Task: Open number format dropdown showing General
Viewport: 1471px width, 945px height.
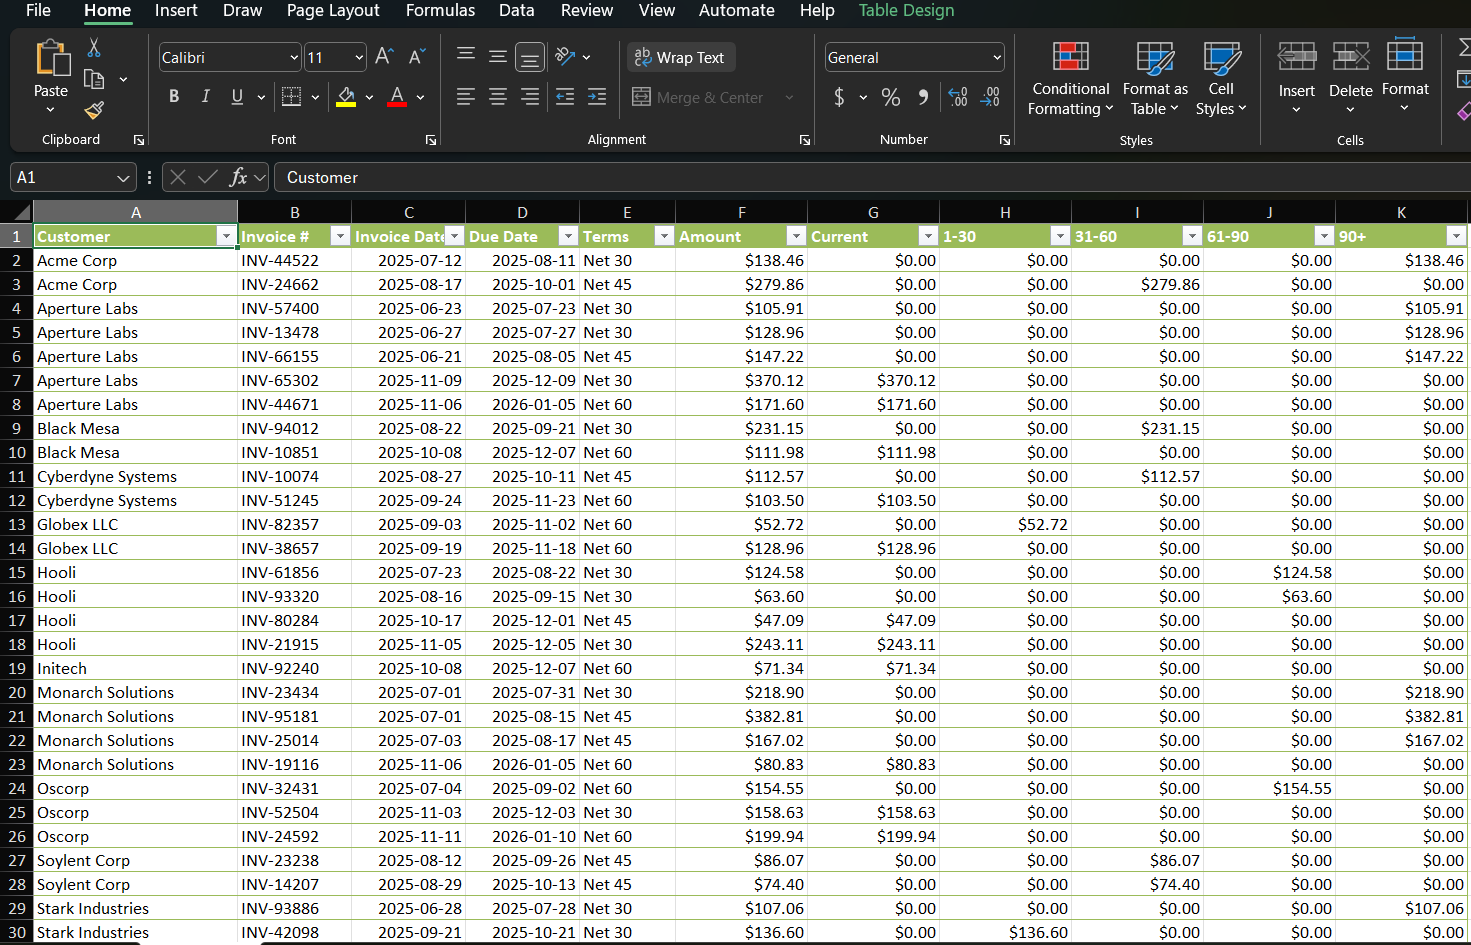Action: coord(996,58)
